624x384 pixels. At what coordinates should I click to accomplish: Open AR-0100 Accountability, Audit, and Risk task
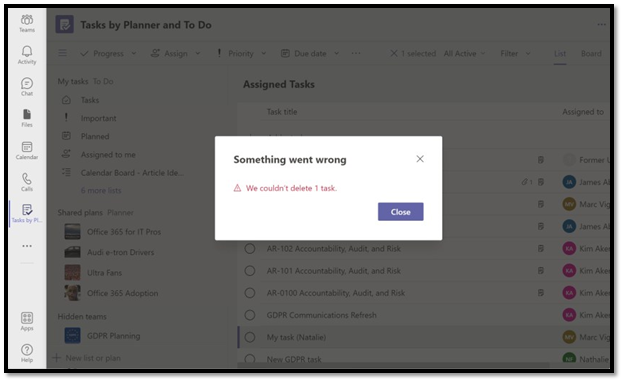point(335,293)
